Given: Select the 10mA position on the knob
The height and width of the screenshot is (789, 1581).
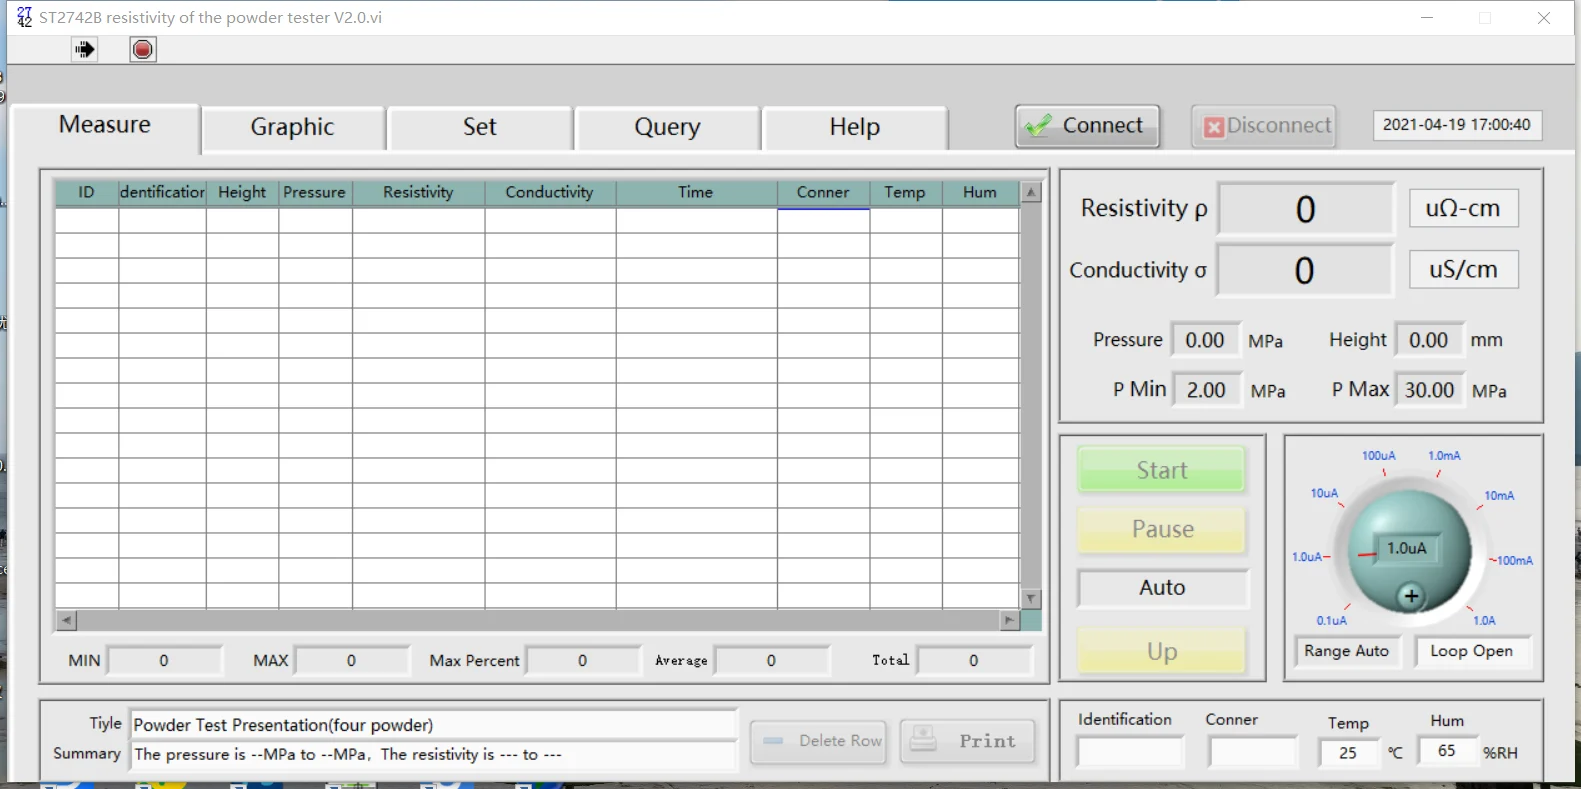Looking at the screenshot, I should [x=1499, y=496].
